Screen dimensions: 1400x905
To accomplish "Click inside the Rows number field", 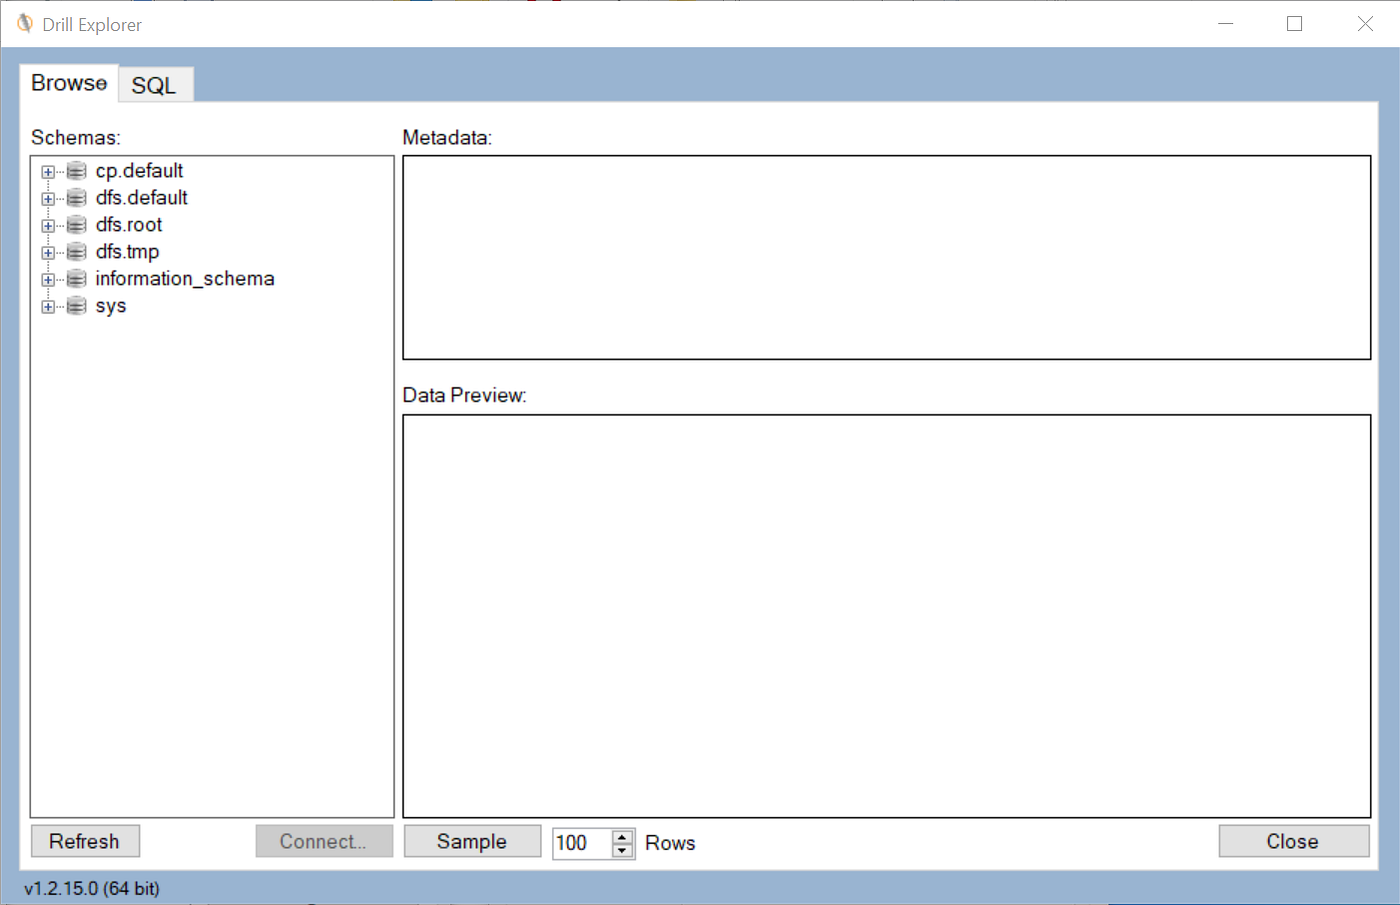I will coord(580,843).
